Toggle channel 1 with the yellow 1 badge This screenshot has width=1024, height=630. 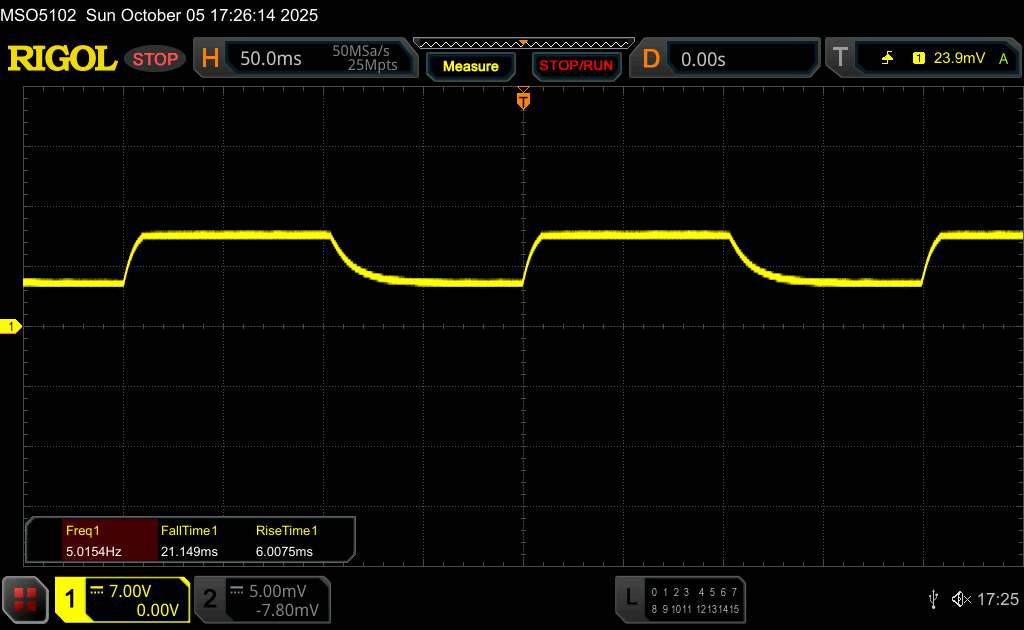71,599
